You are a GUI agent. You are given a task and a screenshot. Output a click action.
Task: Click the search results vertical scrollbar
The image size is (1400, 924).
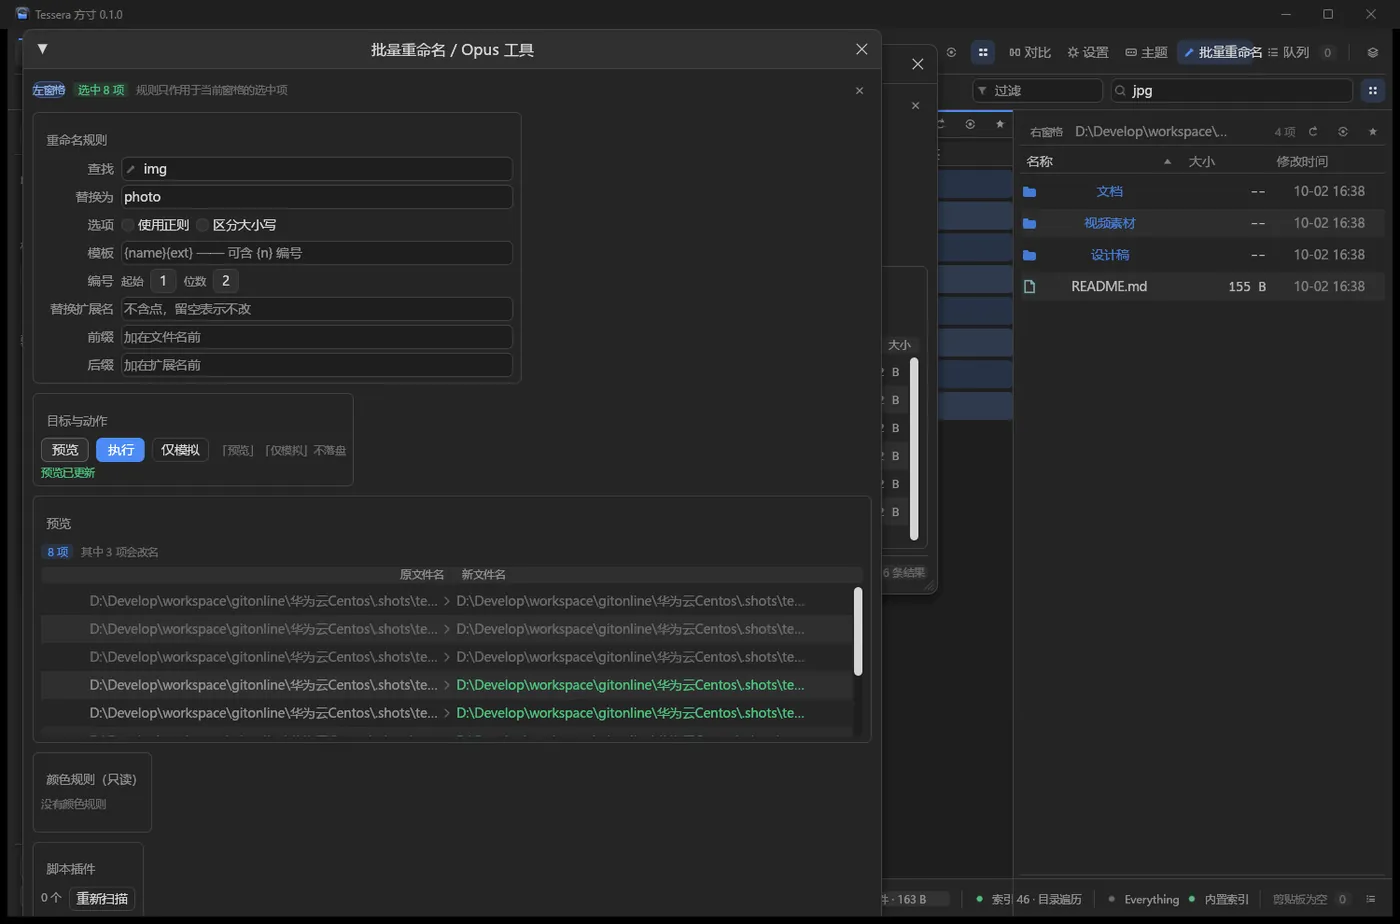coord(913,449)
